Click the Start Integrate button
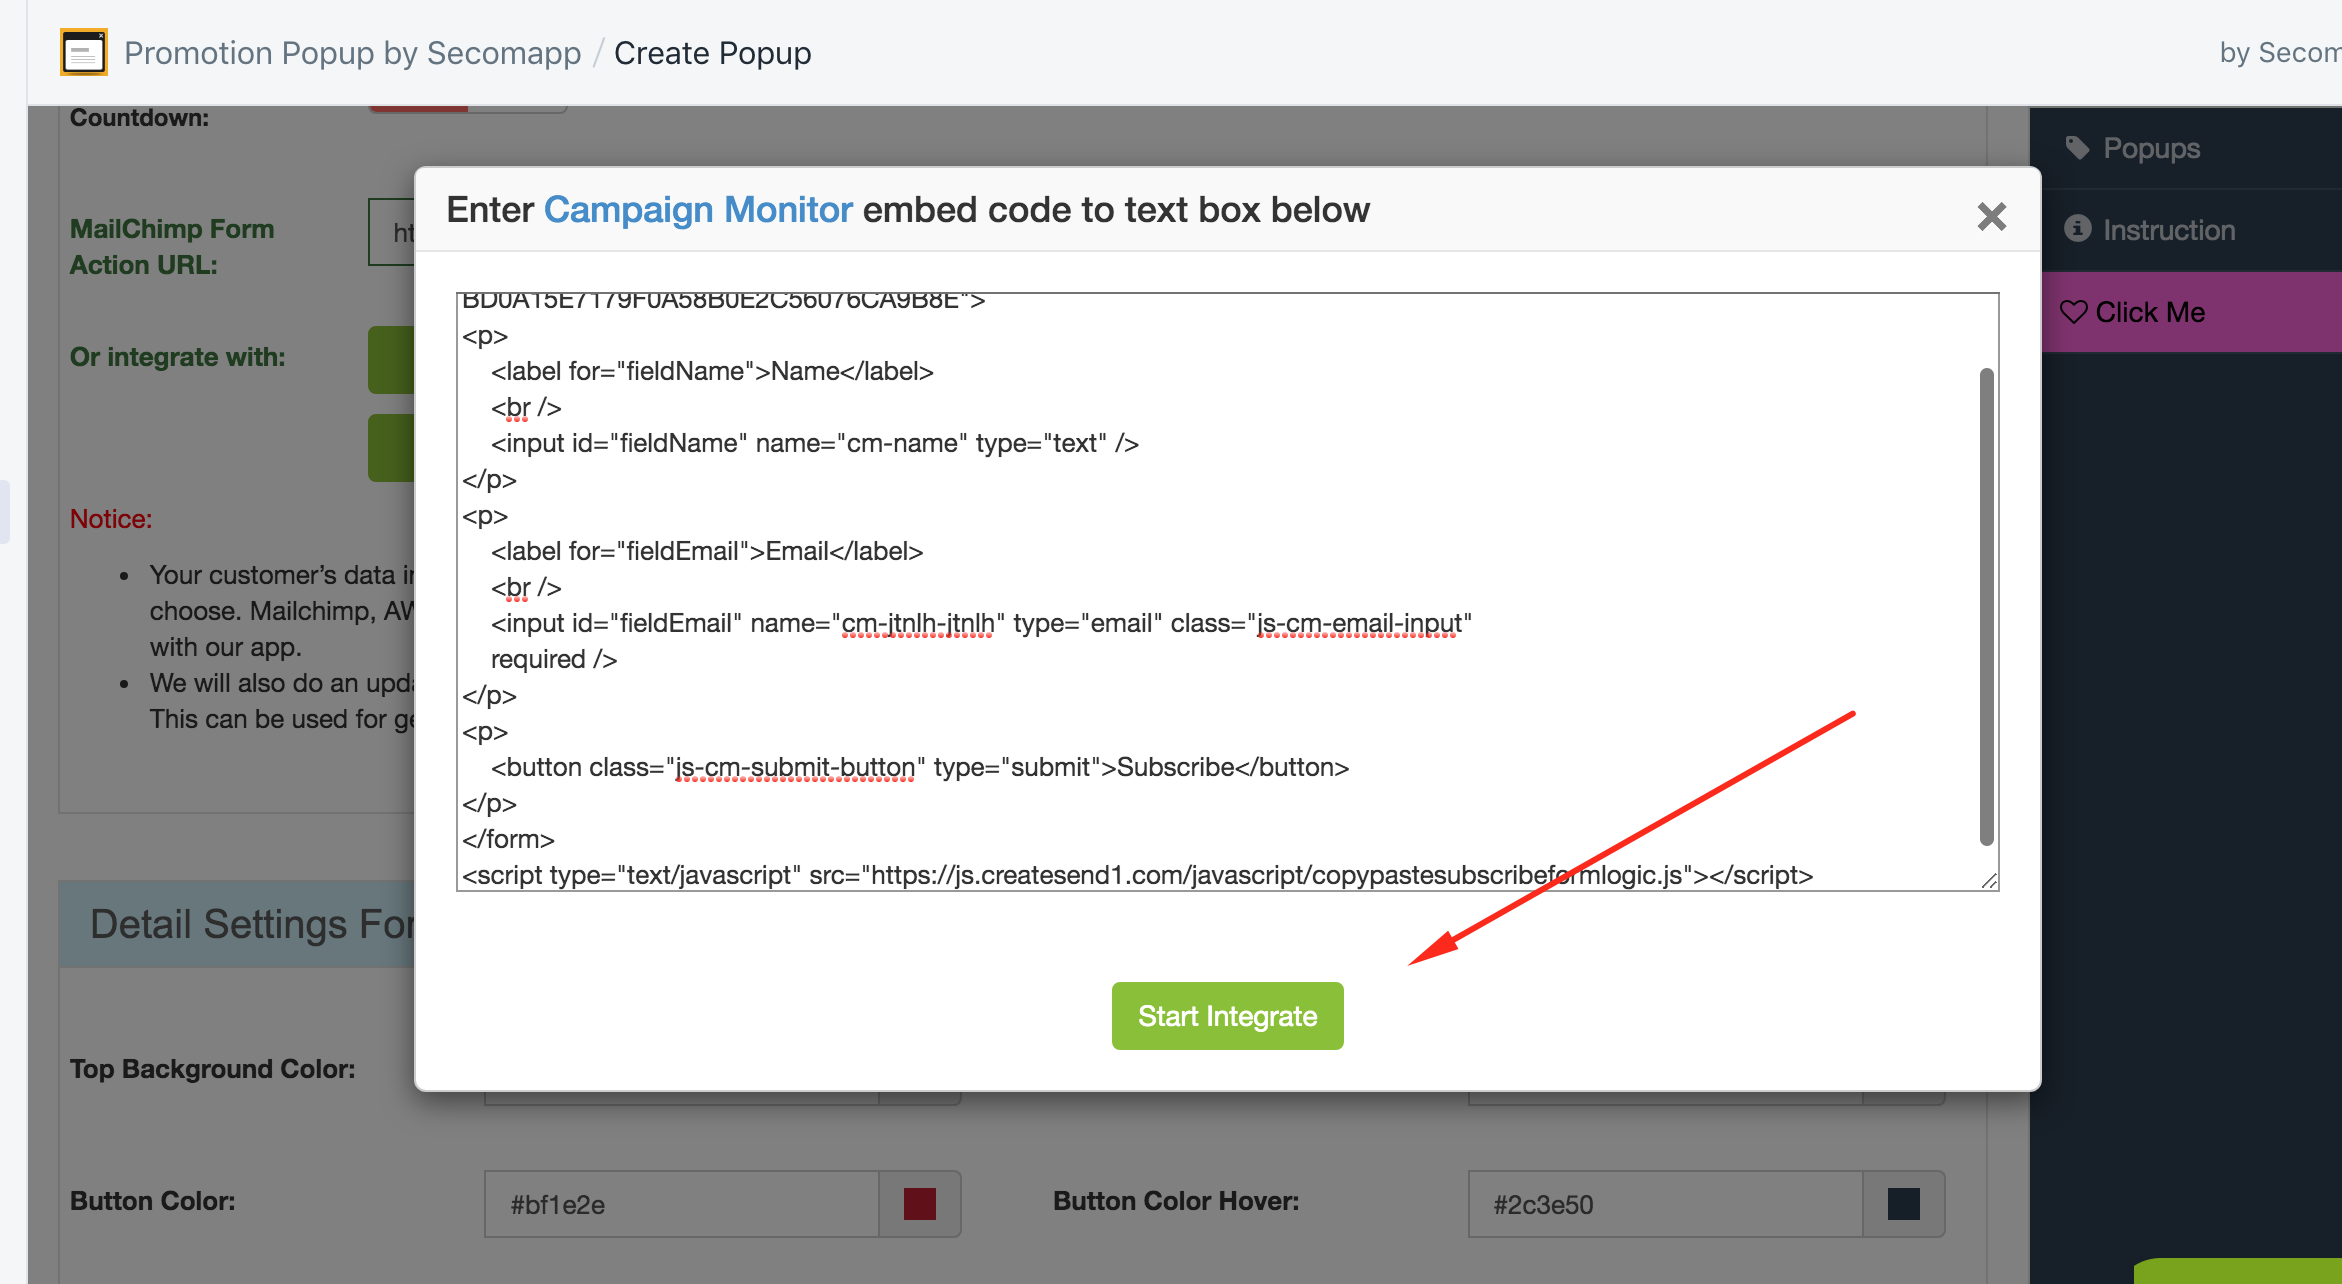The height and width of the screenshot is (1284, 2342). click(1227, 1016)
